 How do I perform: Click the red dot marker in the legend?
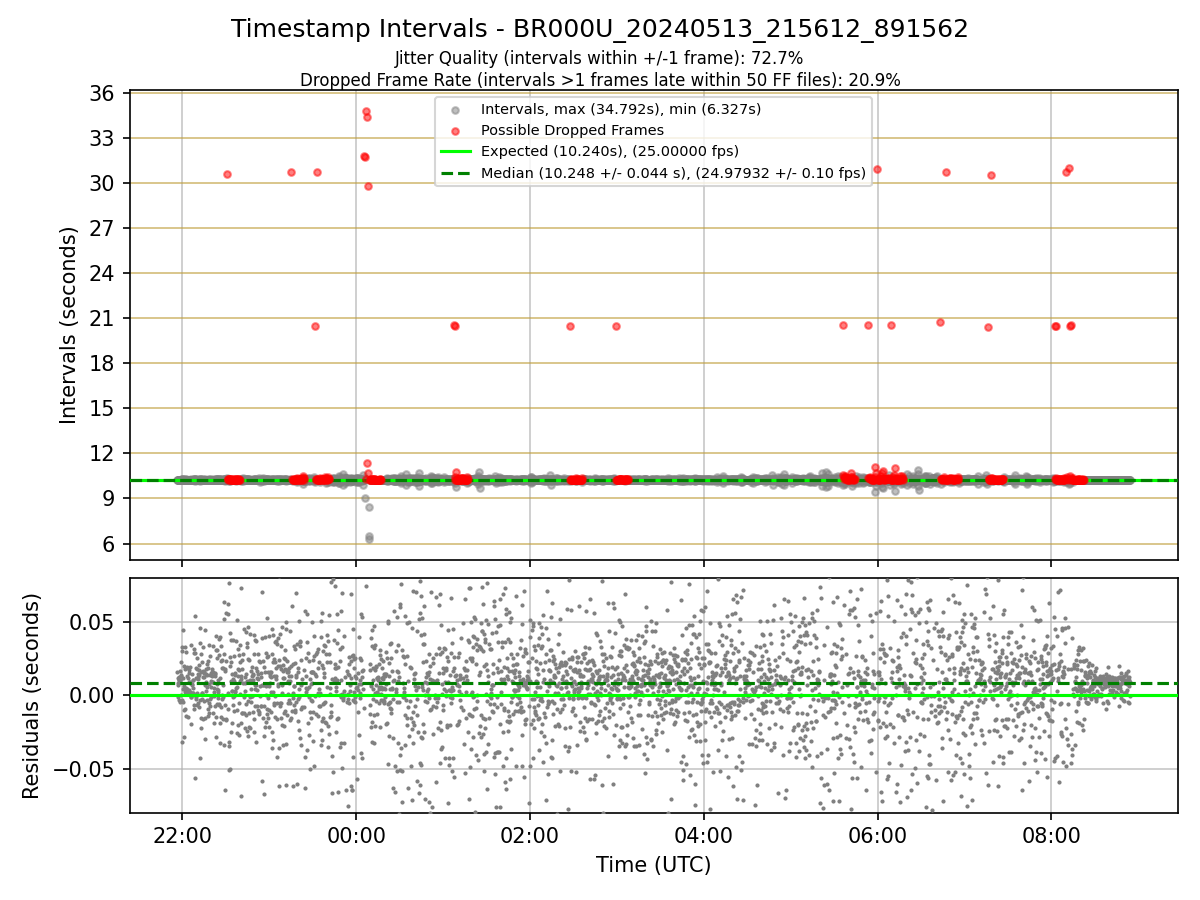point(456,131)
